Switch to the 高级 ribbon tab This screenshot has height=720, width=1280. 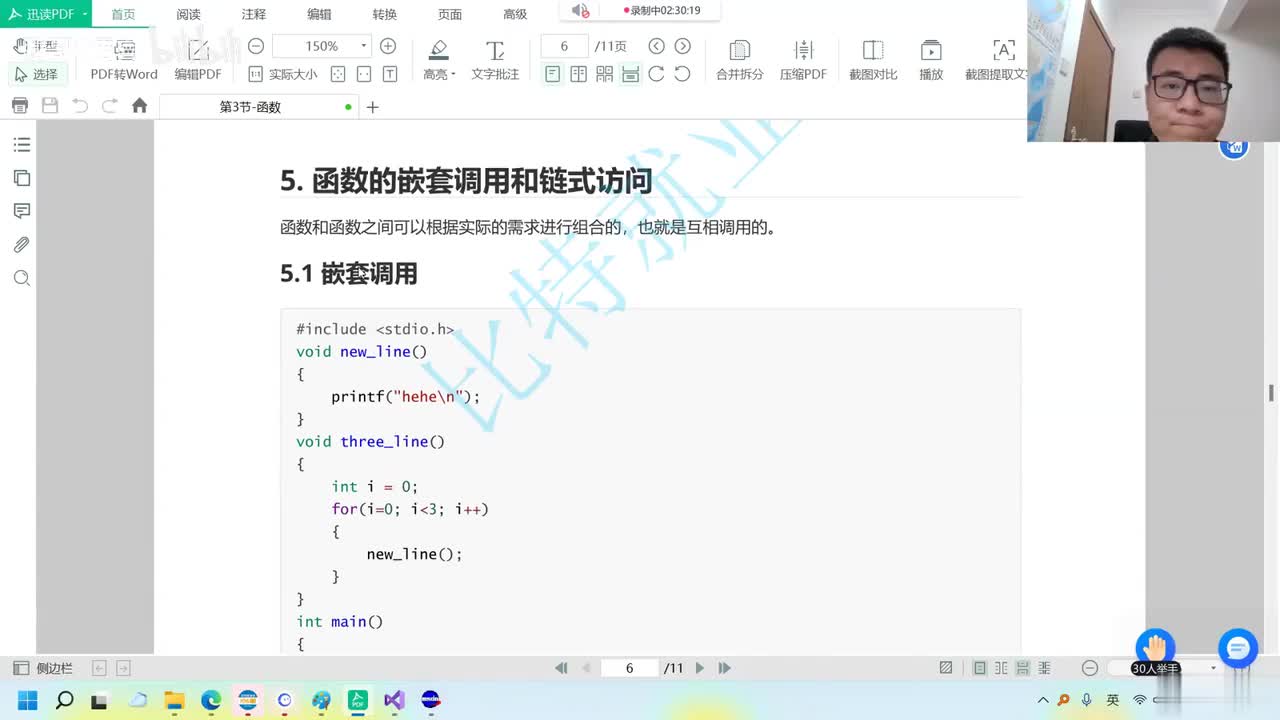coord(515,14)
